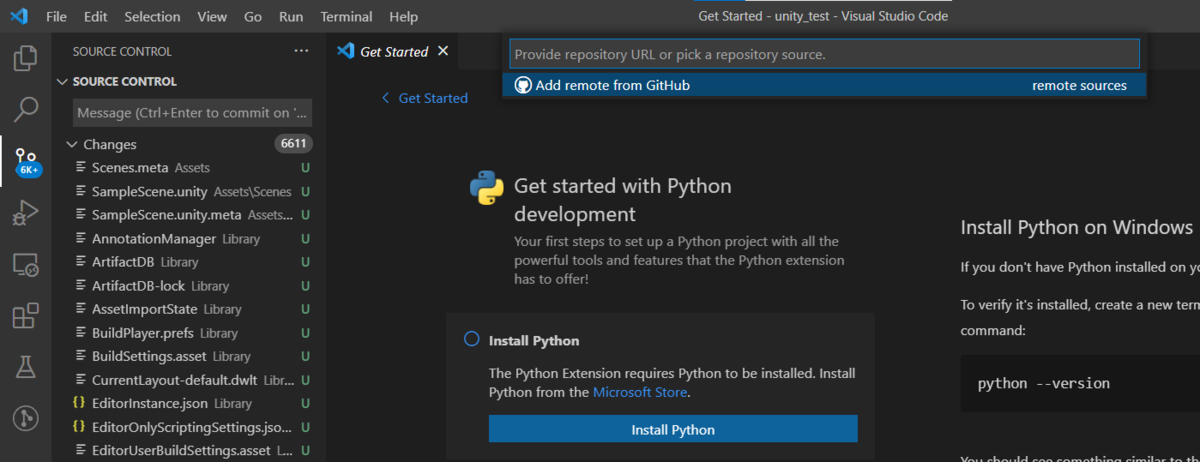
Task: Open the Git graph icon in activity bar
Action: tap(25, 419)
